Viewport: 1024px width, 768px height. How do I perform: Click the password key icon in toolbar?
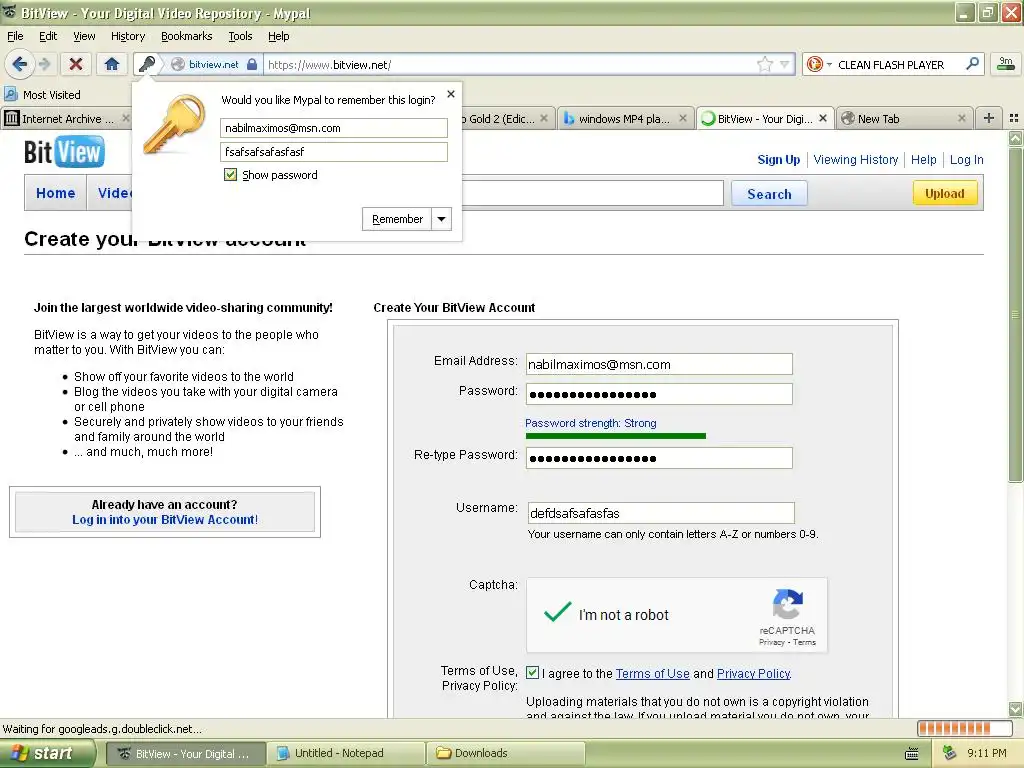click(x=147, y=64)
